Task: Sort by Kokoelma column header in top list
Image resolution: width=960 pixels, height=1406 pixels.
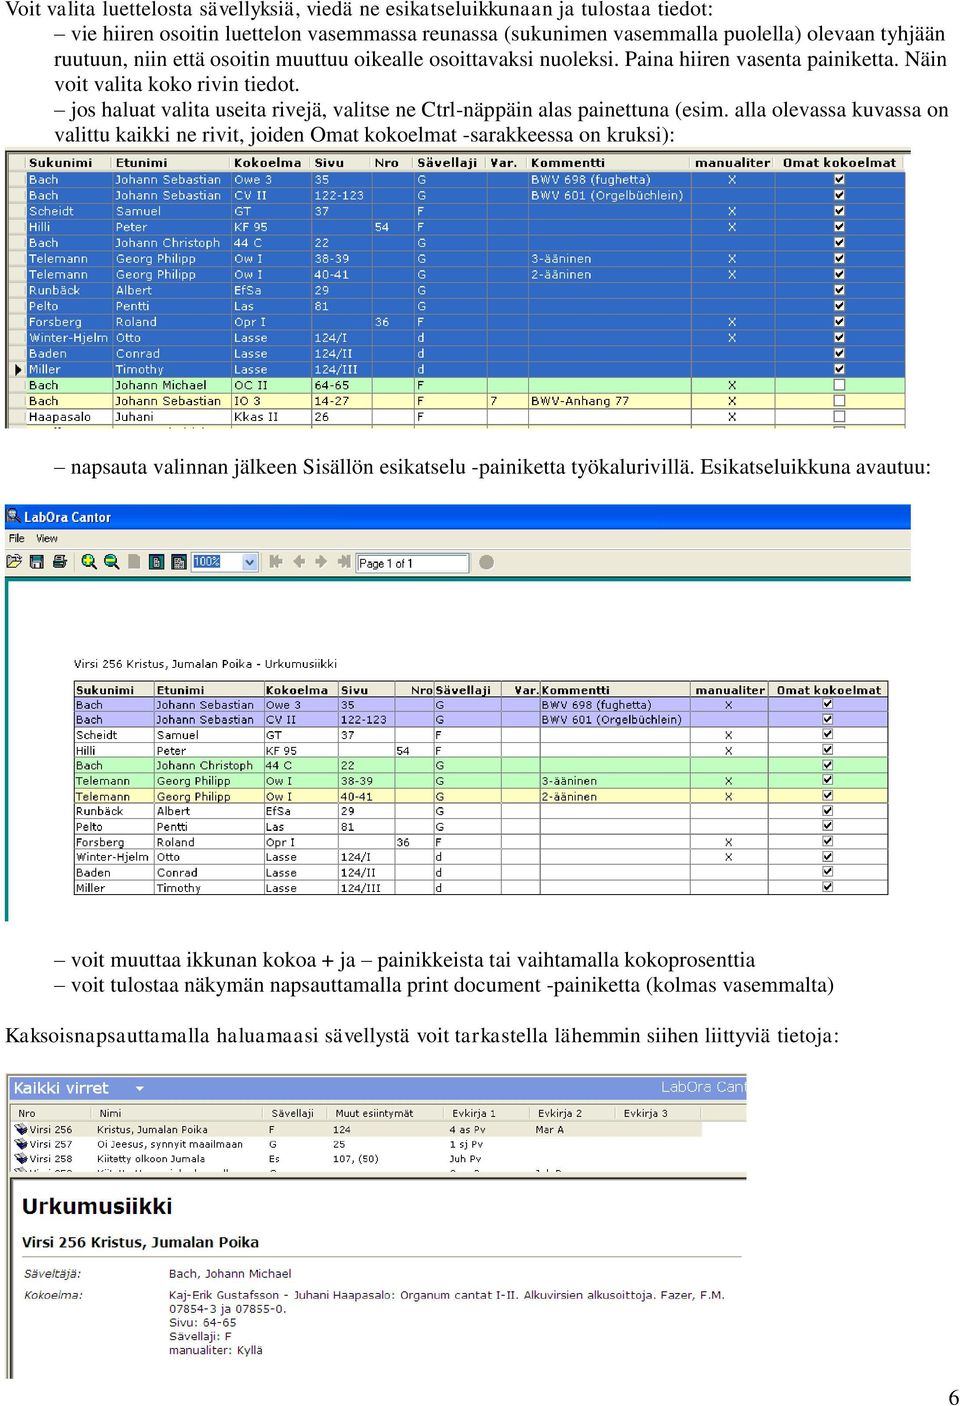Action: (271, 162)
